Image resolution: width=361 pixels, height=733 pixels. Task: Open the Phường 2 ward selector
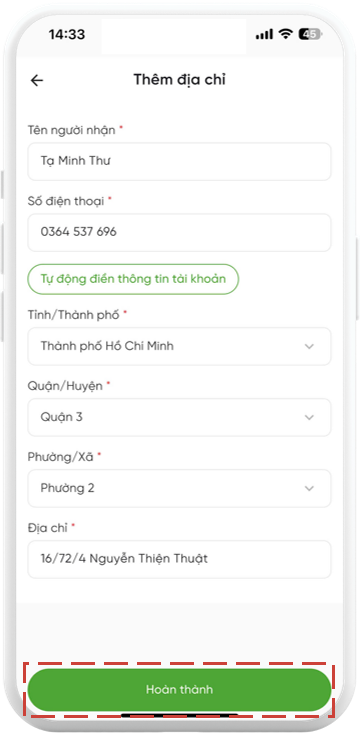[180, 489]
